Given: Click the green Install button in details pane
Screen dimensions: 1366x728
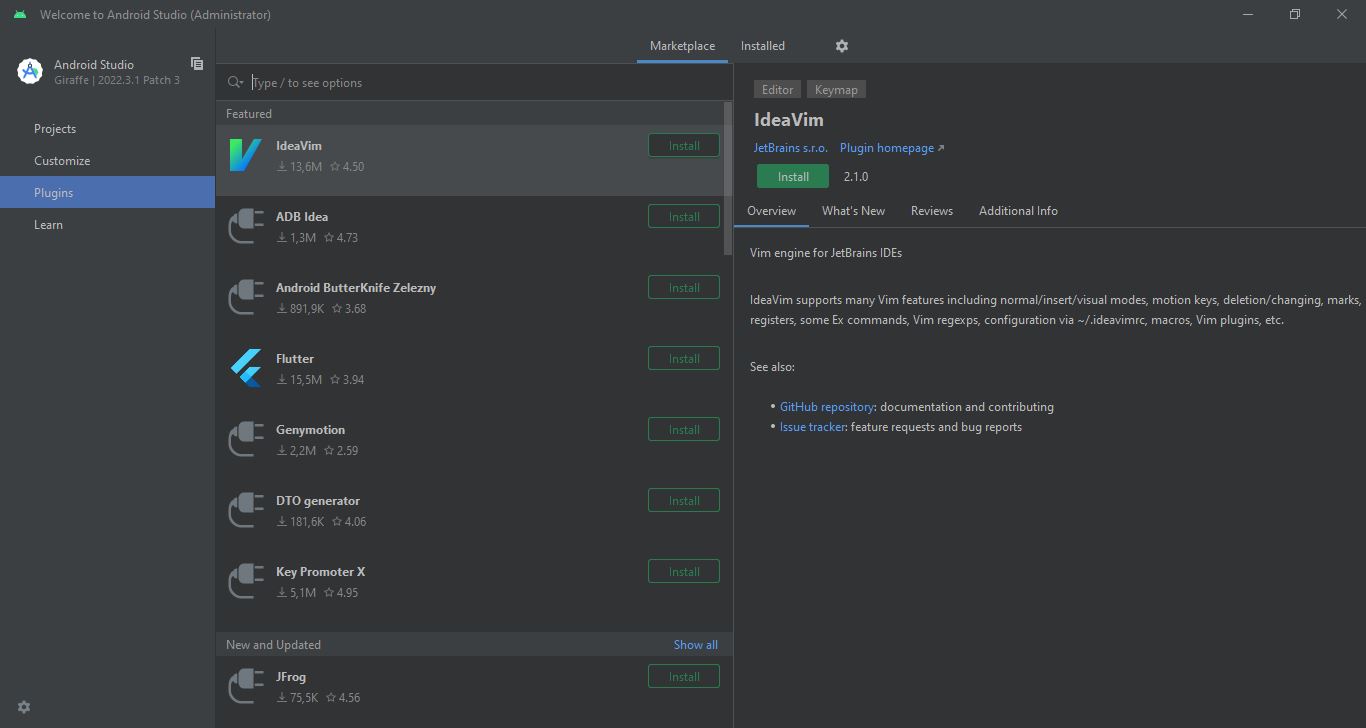Looking at the screenshot, I should point(793,176).
